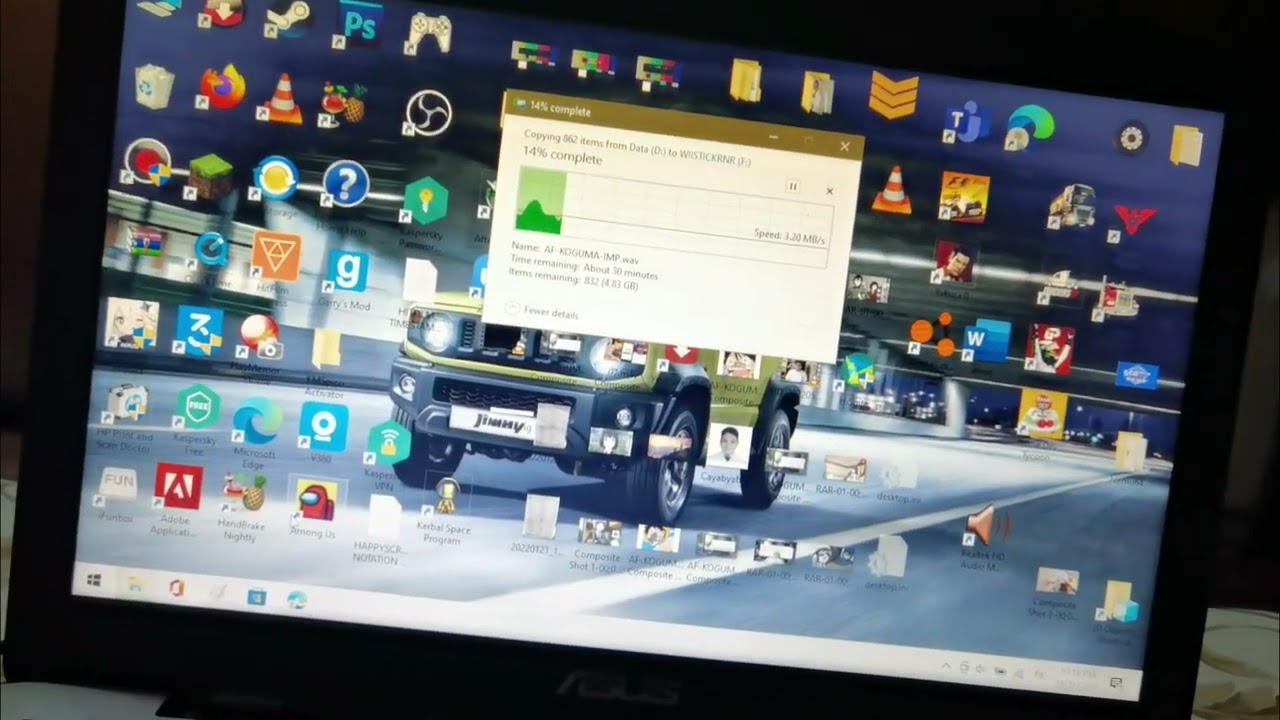Open the Composite Shot 1 thumbnail
1280x720 pixels.
tap(599, 532)
